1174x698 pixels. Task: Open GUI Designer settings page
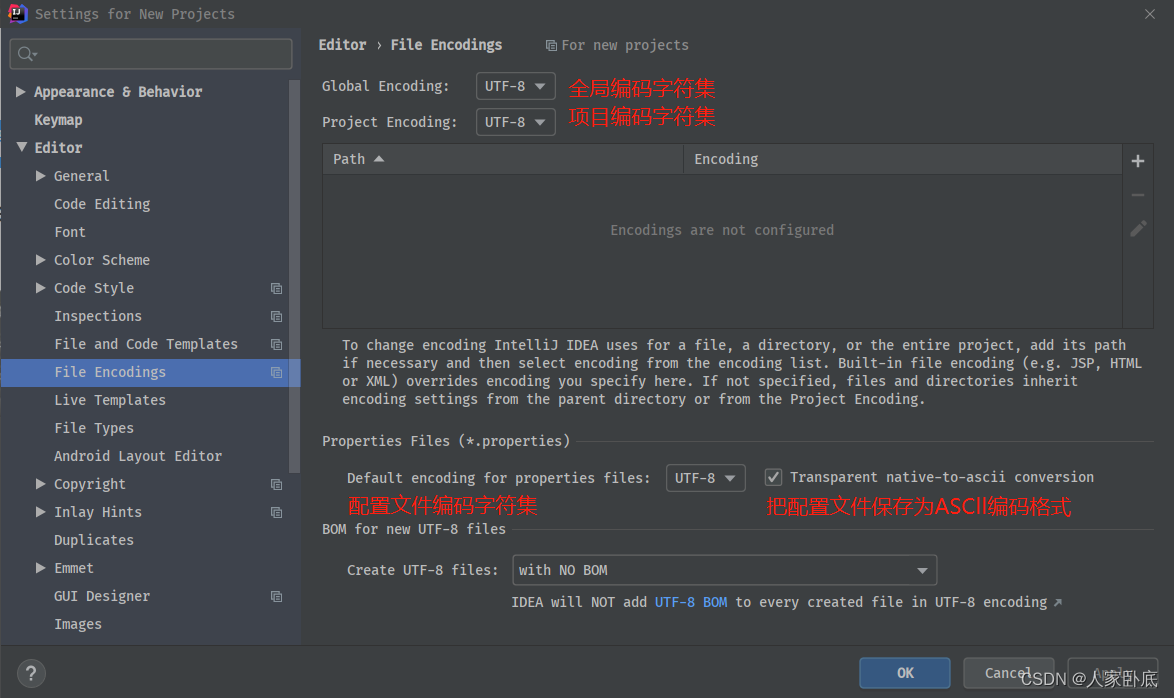coord(102,596)
